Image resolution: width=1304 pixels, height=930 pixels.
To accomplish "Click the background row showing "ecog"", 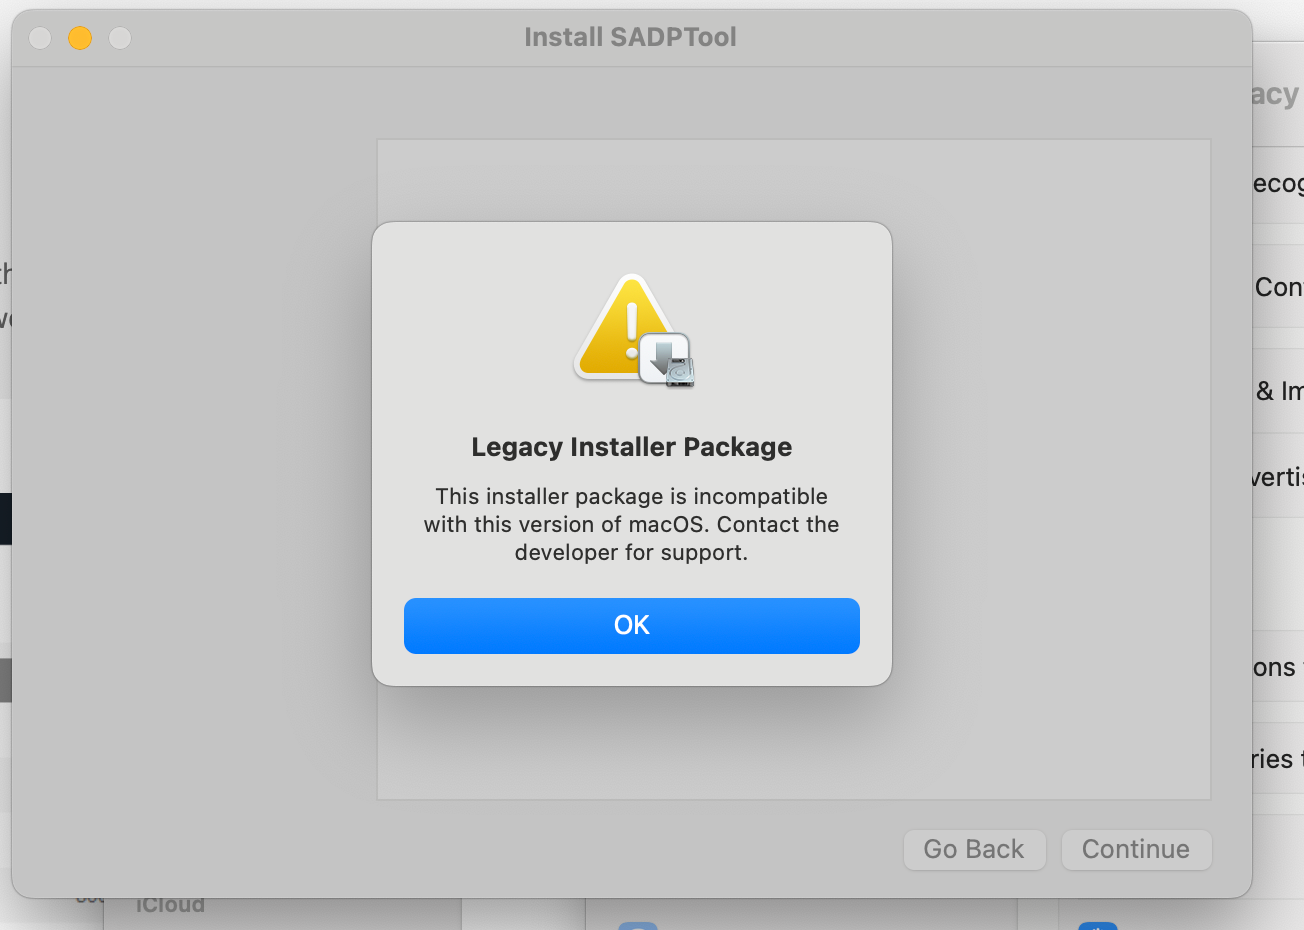I will (x=1278, y=183).
